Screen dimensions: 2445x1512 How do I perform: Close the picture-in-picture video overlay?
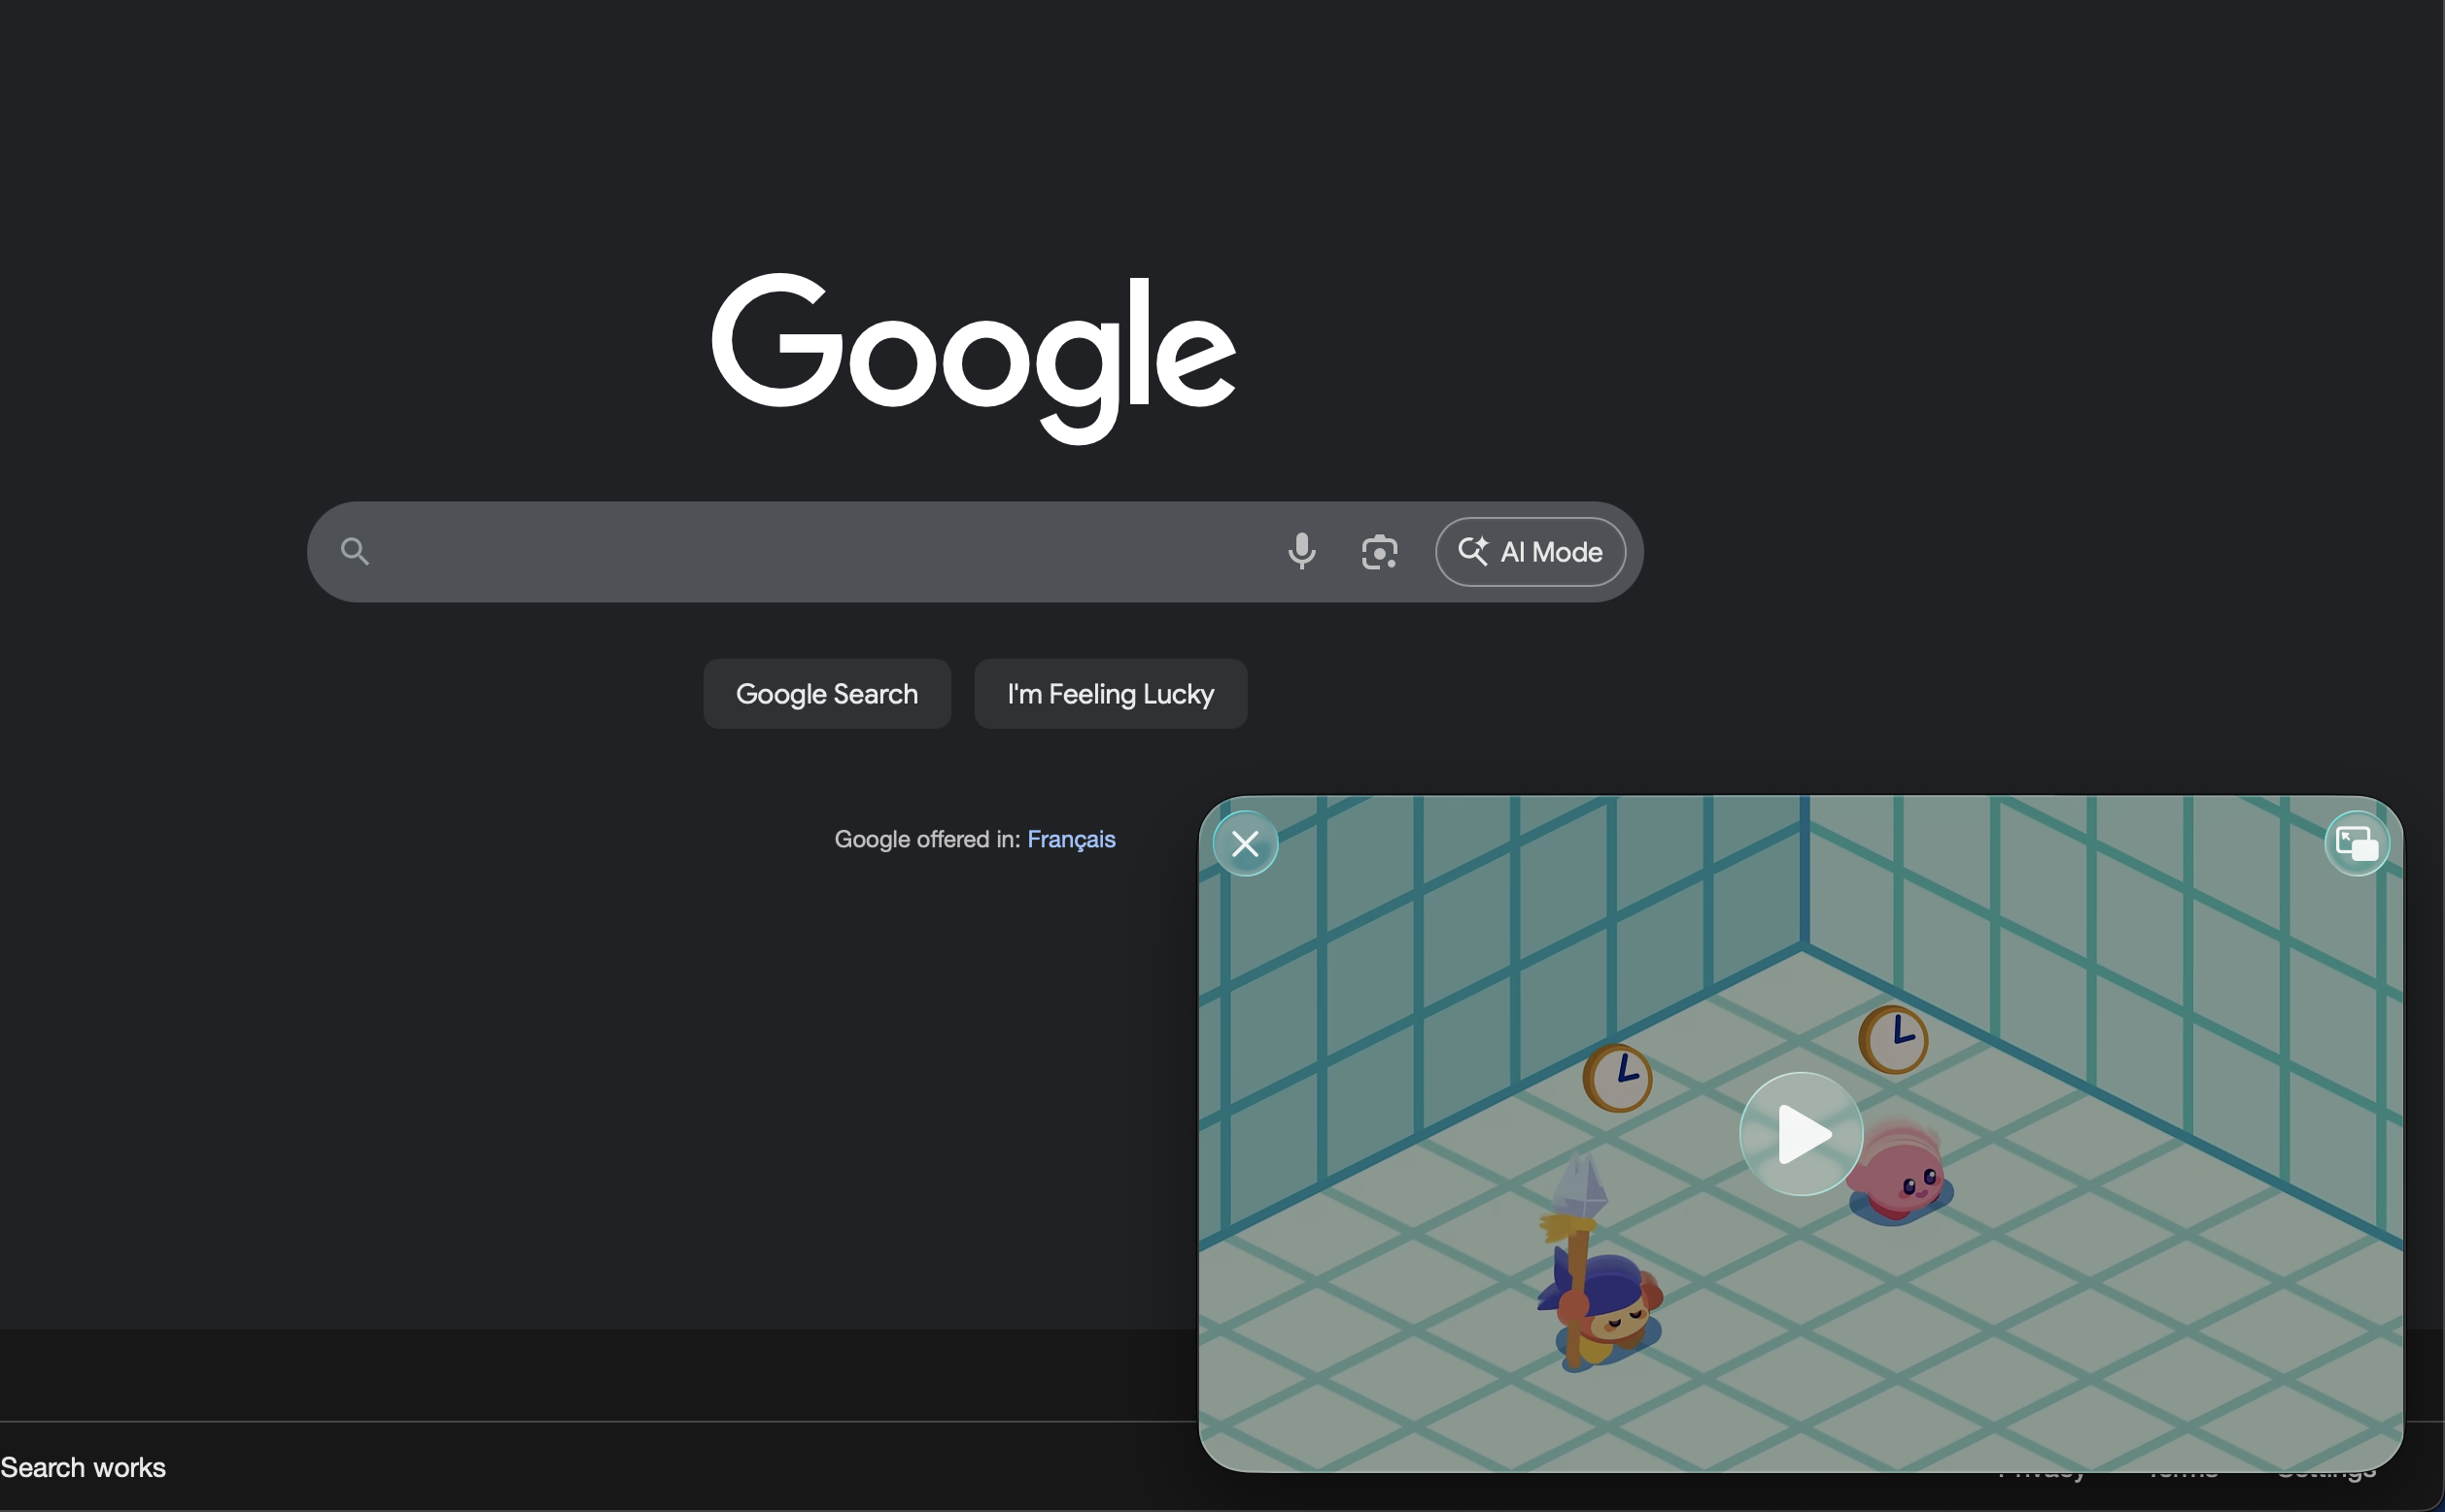click(1245, 844)
